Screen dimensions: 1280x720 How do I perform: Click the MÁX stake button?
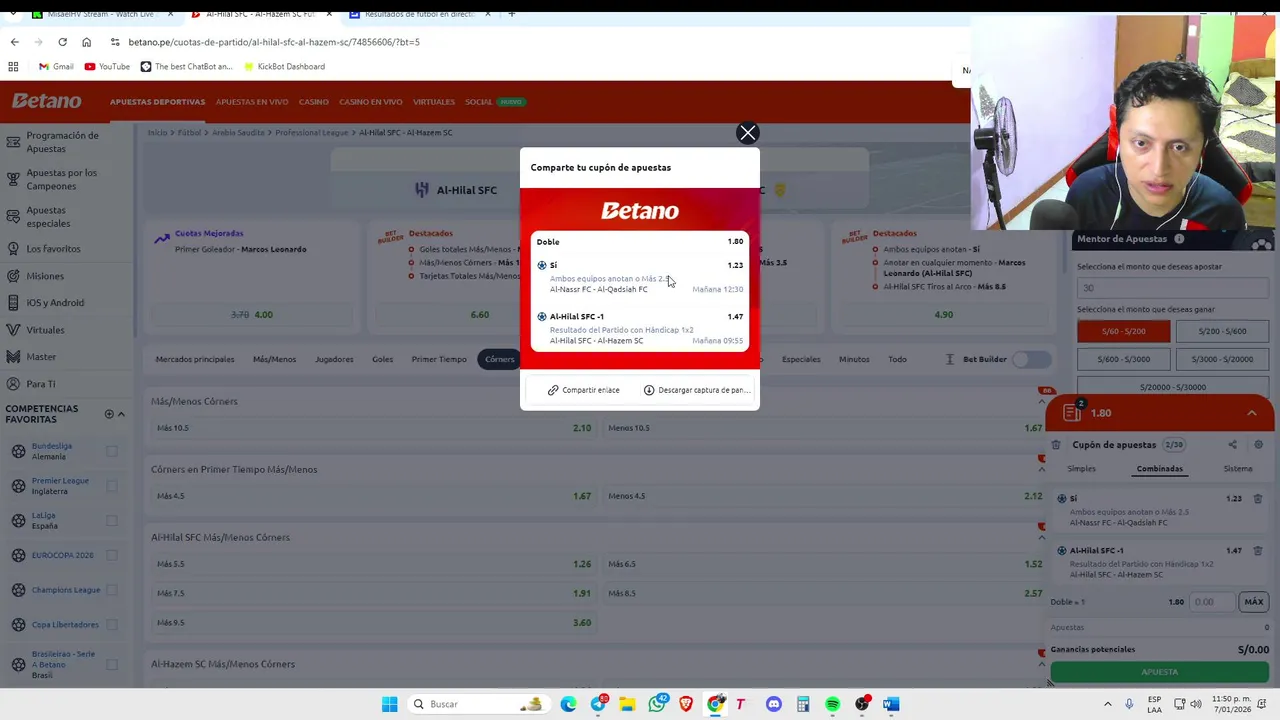point(1254,602)
